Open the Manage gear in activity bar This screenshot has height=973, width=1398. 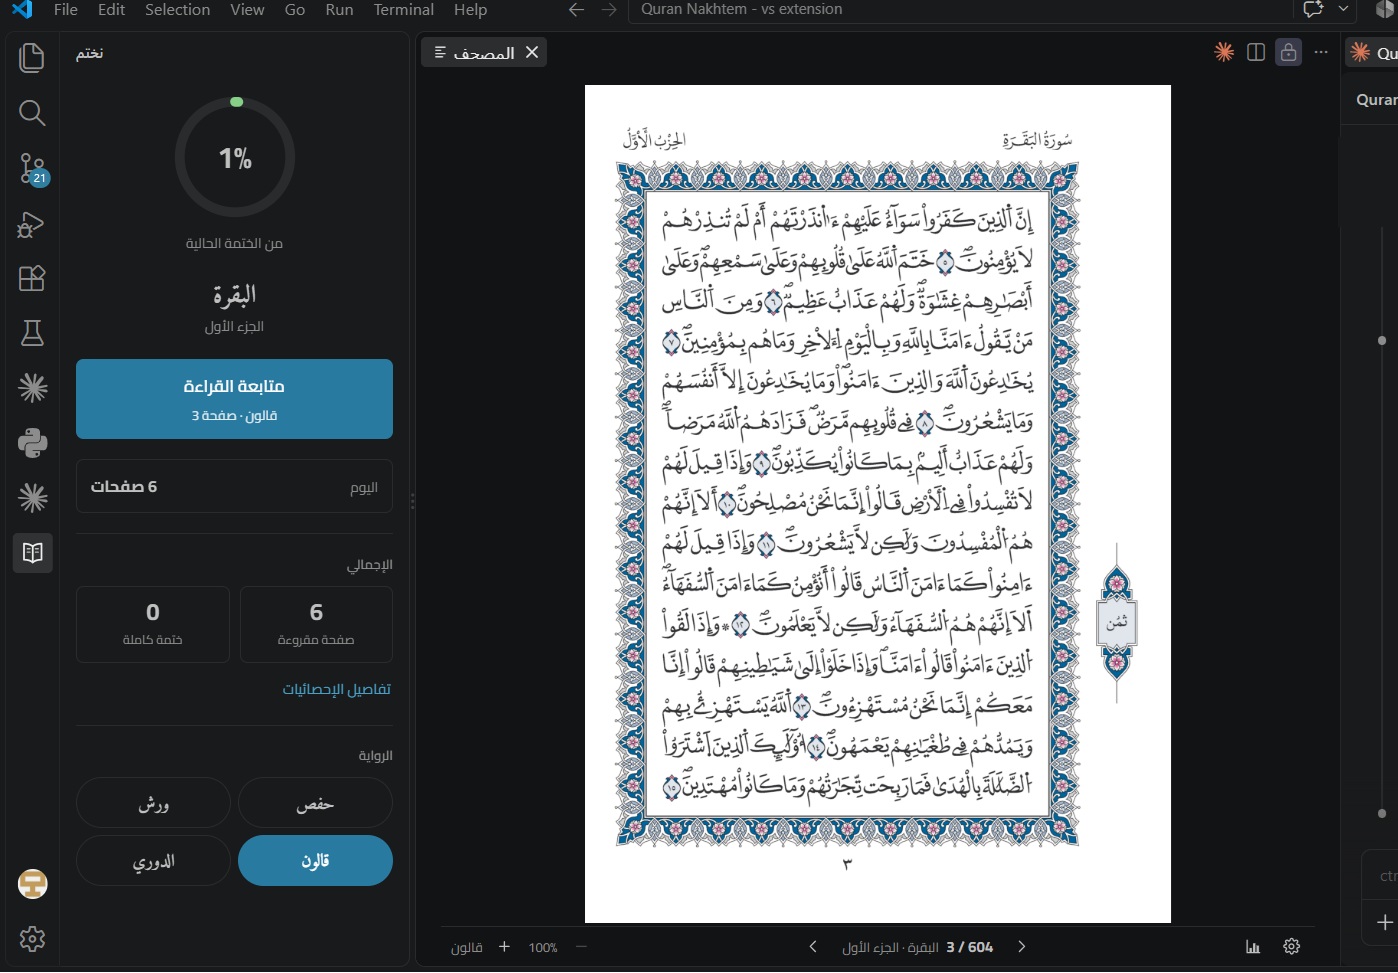pyautogui.click(x=32, y=939)
